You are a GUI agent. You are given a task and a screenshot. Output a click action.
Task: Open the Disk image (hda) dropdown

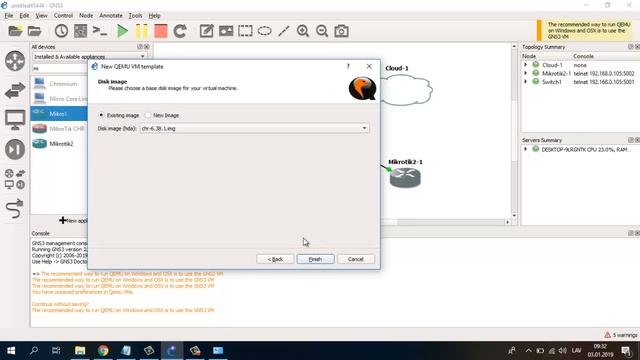click(x=254, y=128)
